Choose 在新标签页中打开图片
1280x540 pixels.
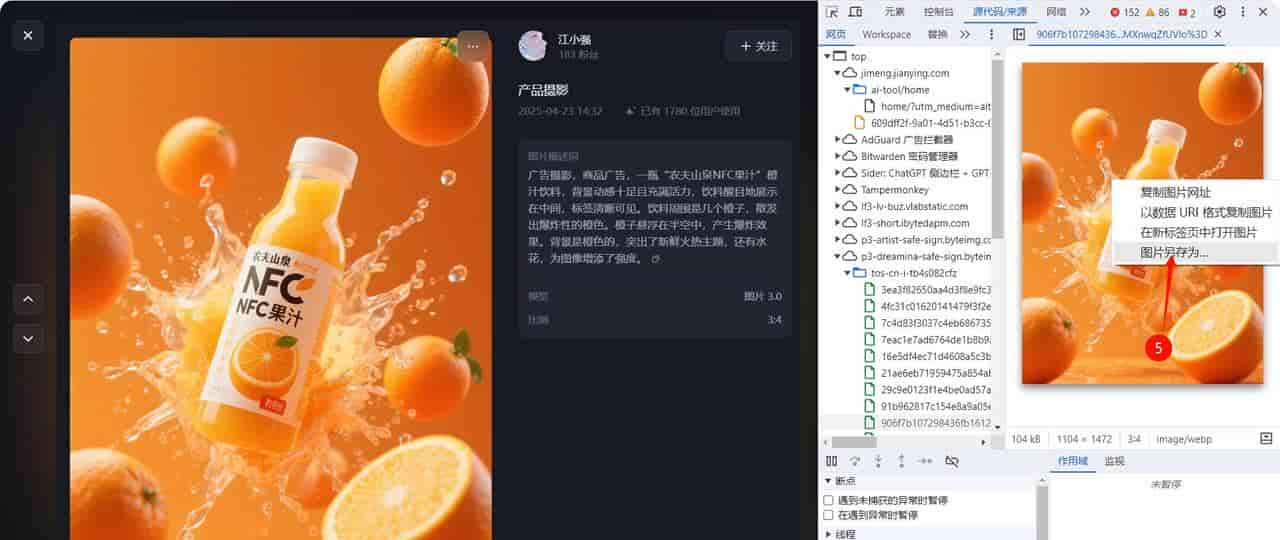point(1195,232)
